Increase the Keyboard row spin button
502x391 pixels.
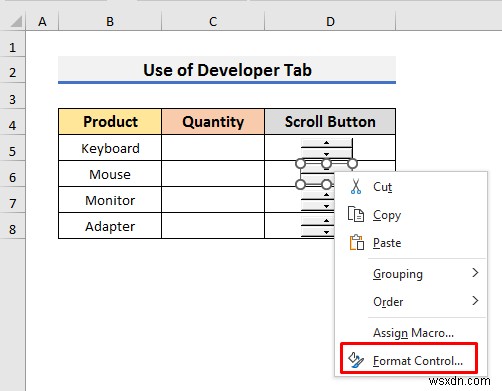(x=326, y=143)
